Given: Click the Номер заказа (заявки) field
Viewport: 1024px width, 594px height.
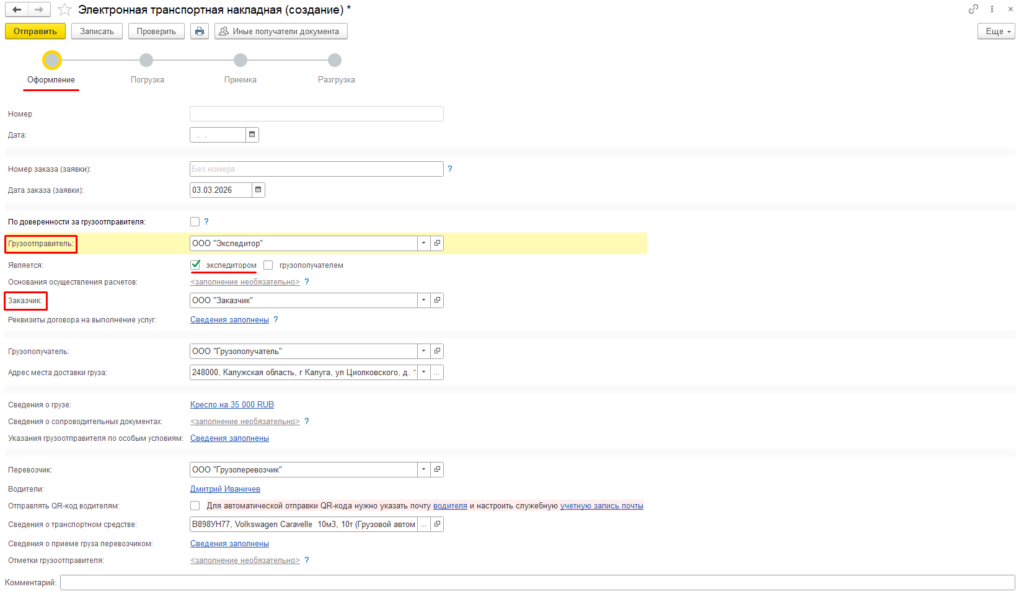Looking at the screenshot, I should (x=317, y=169).
